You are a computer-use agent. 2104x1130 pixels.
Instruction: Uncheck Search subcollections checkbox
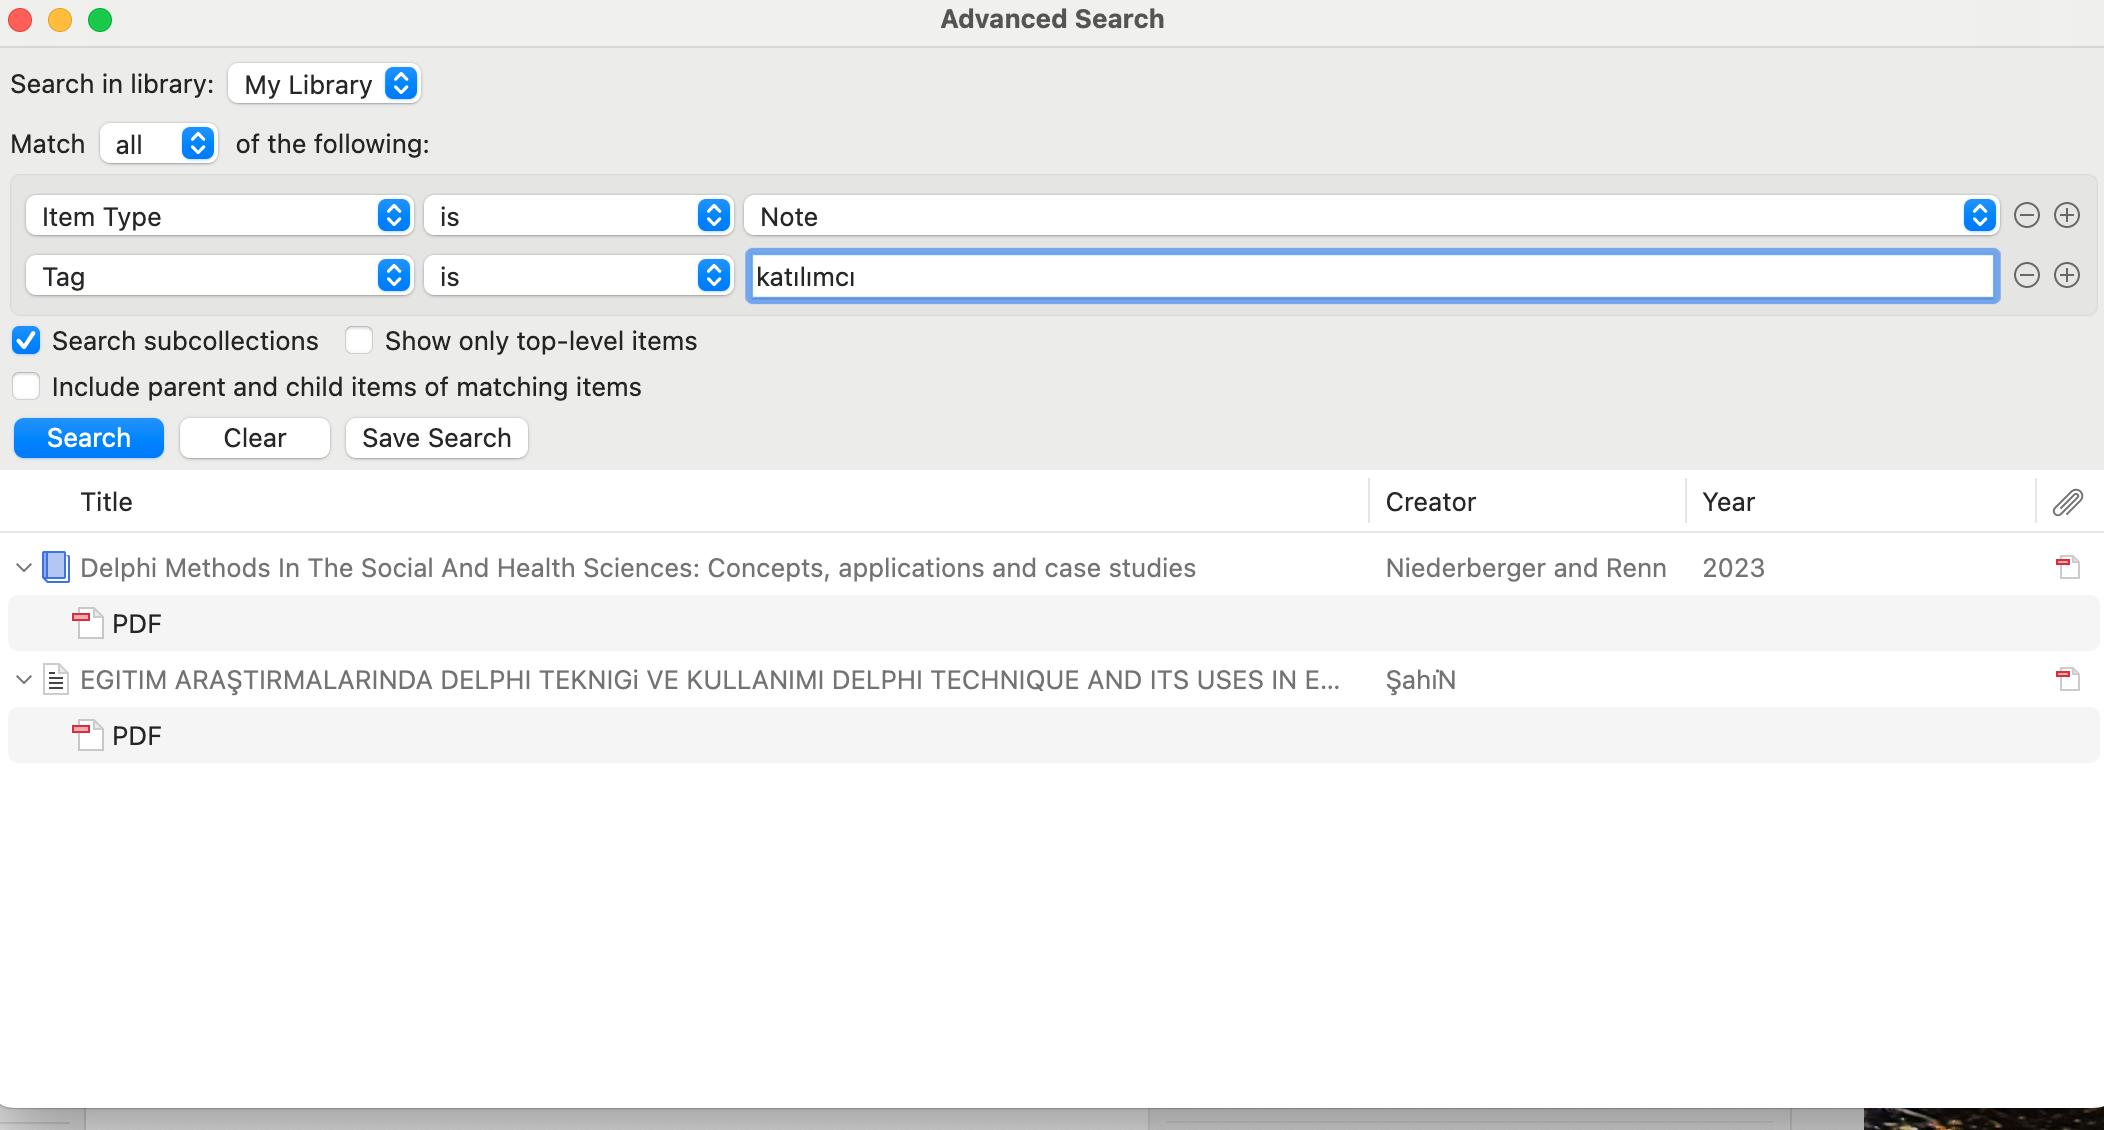pyautogui.click(x=26, y=341)
